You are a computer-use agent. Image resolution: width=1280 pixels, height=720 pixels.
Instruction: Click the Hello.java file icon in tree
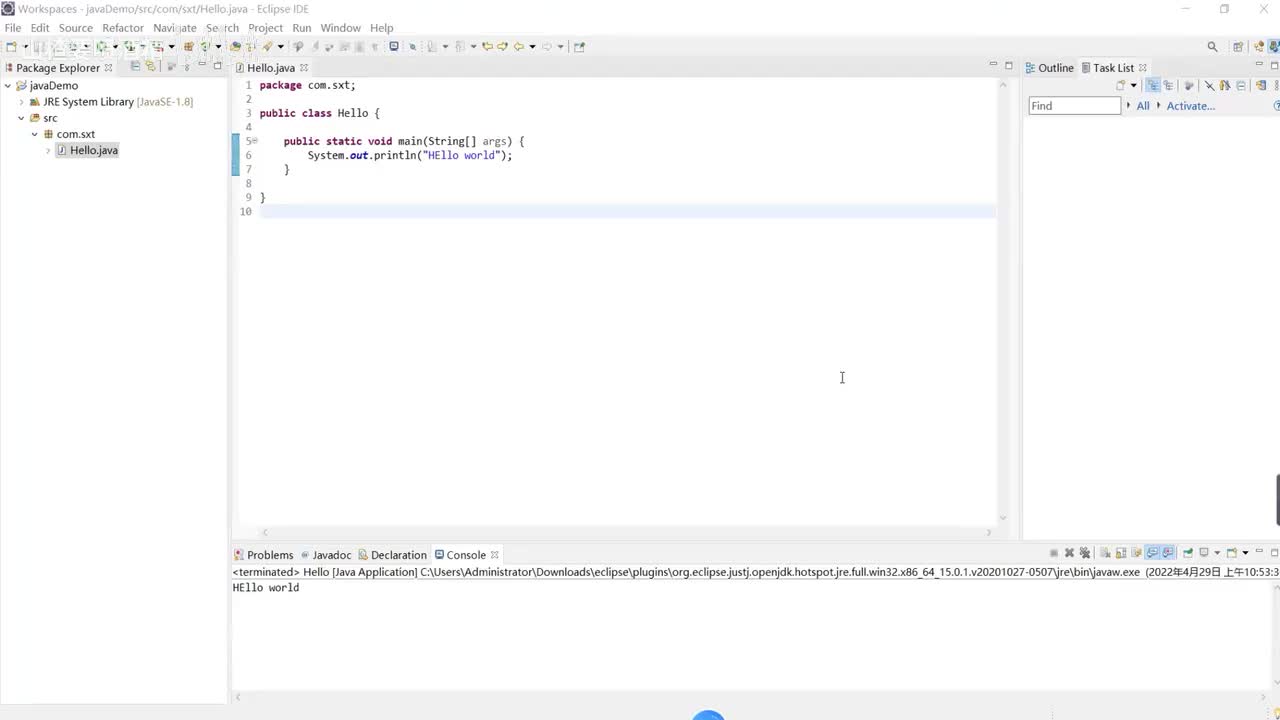pyautogui.click(x=61, y=150)
